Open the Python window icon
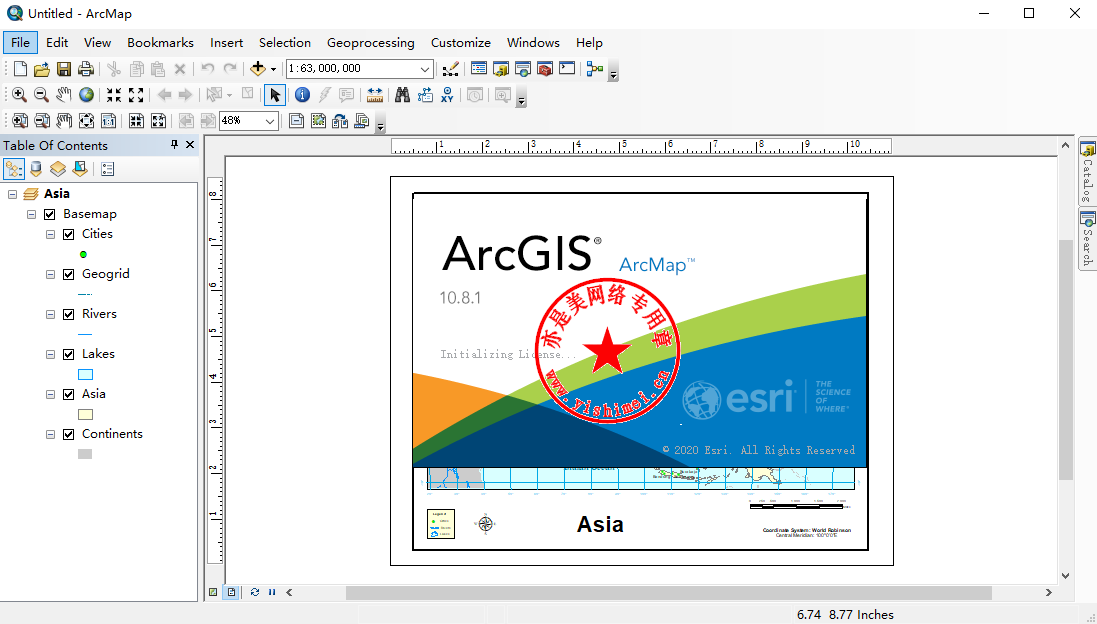 (567, 69)
